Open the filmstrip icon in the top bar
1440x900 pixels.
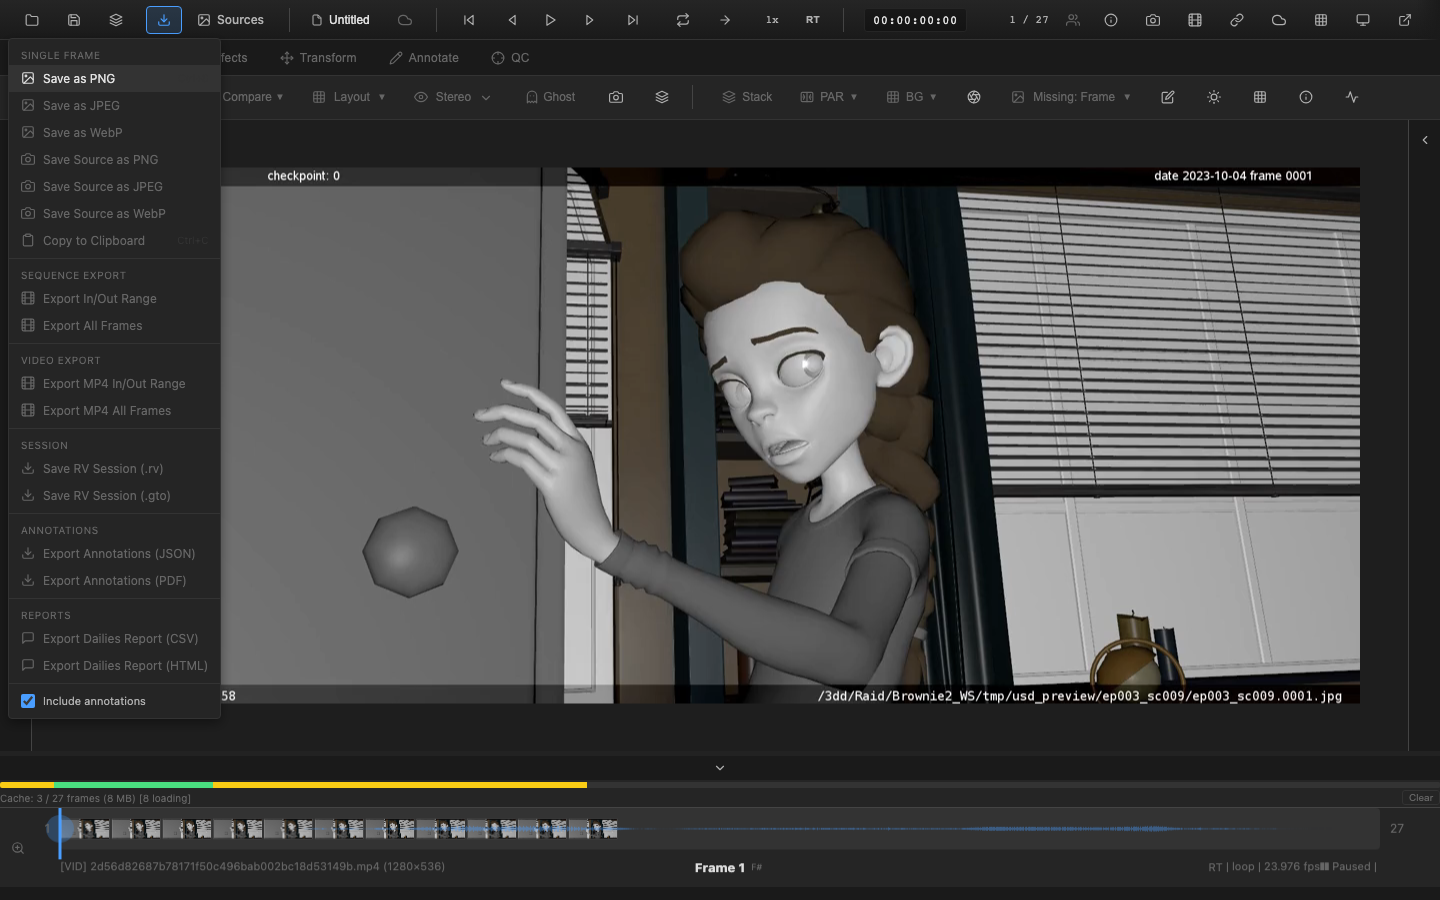[1194, 19]
